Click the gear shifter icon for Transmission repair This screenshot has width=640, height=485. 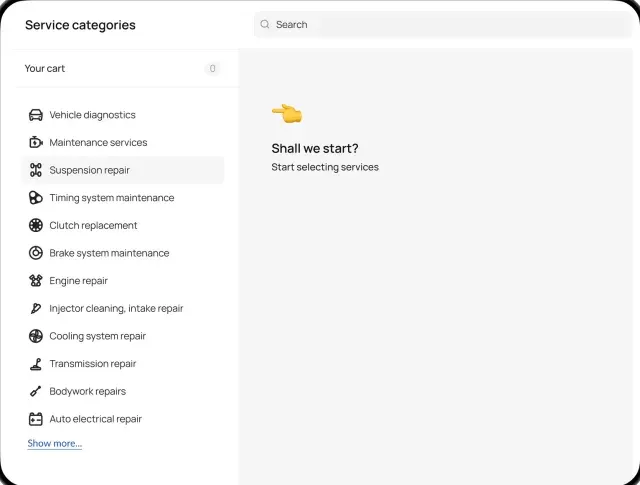pos(36,364)
